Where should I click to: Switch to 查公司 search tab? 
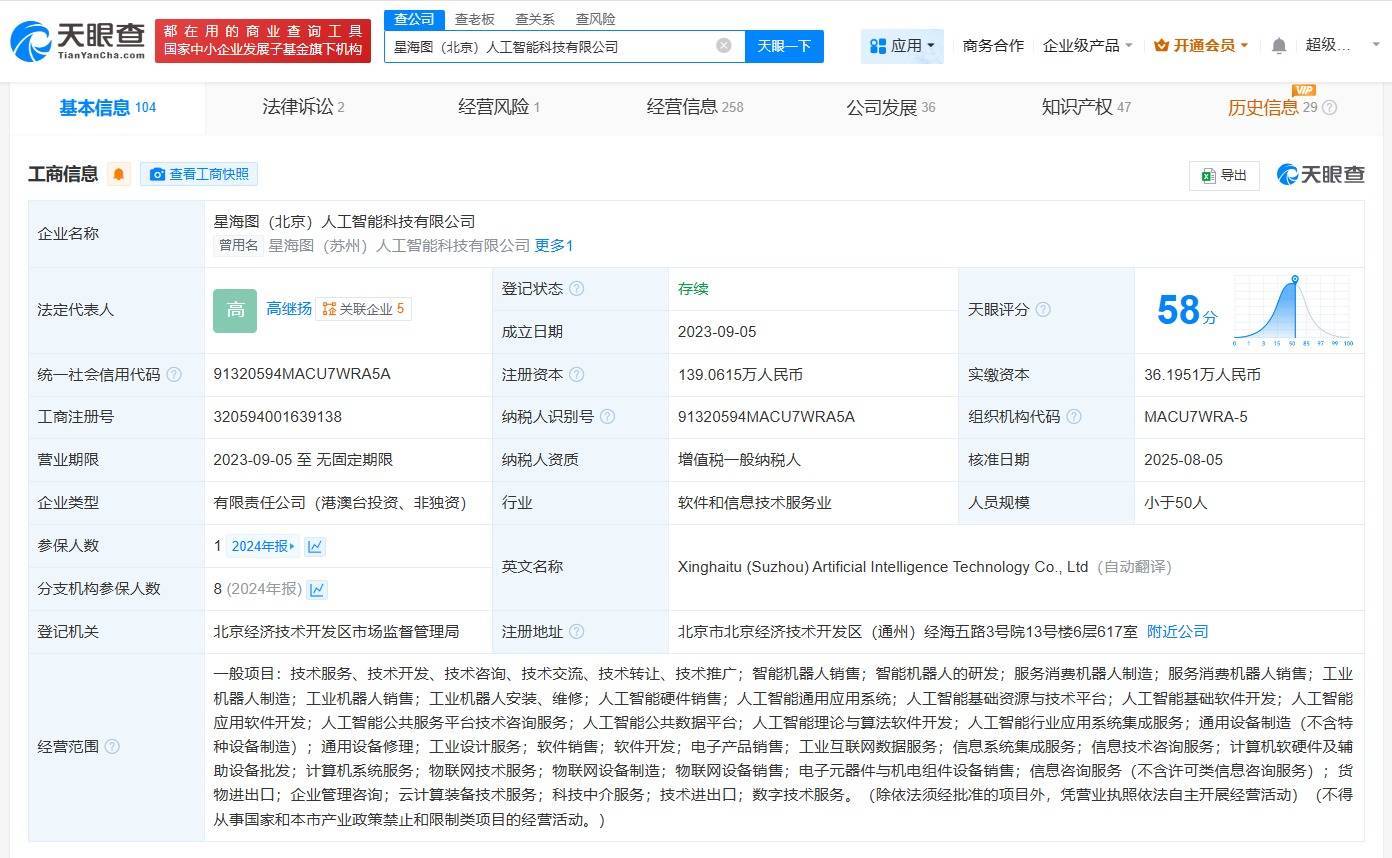coord(414,19)
